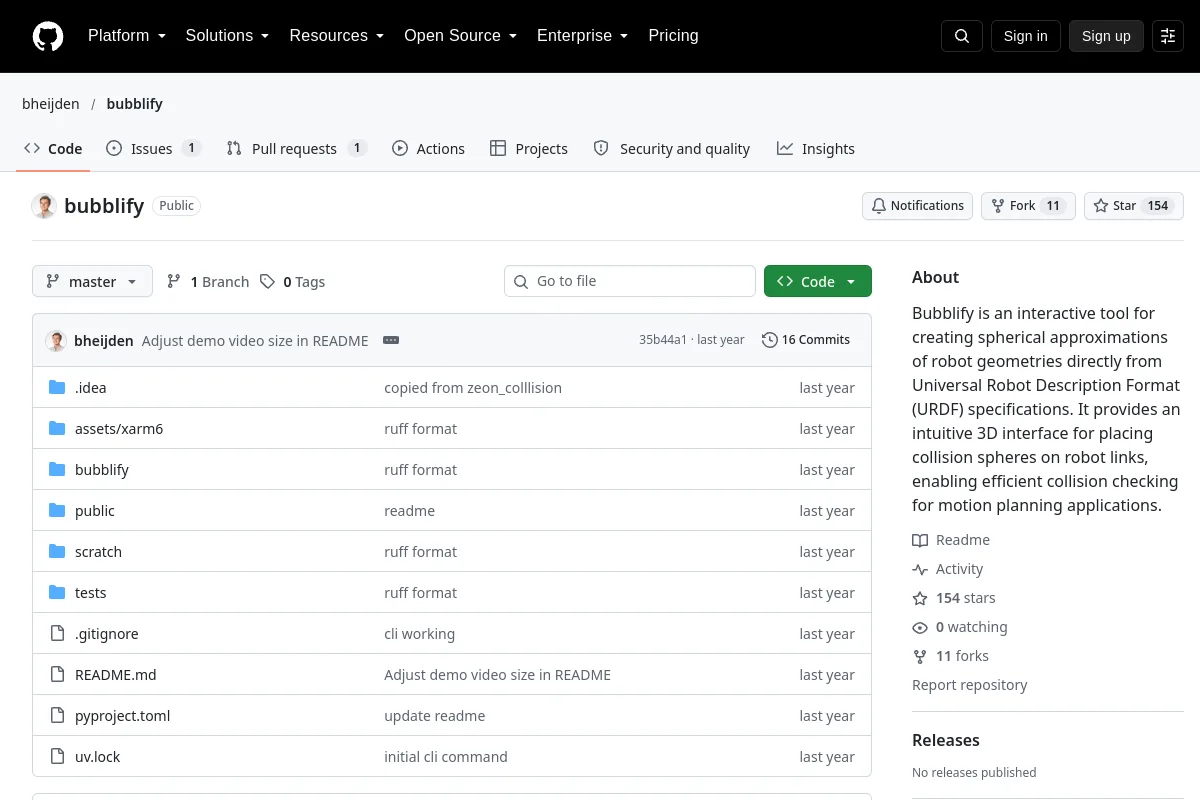Open commit hash 35b44a1
This screenshot has width=1200, height=800.
click(663, 340)
